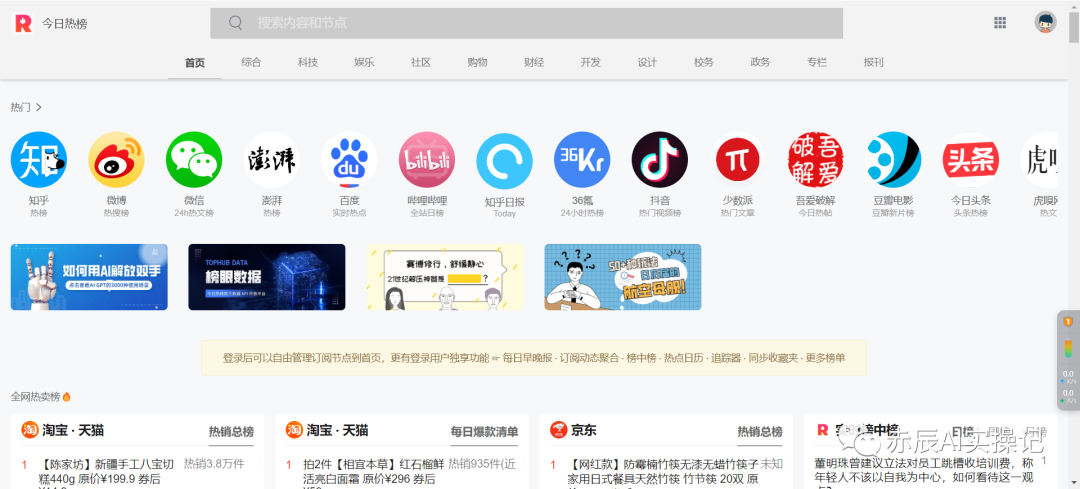Open the 知乎 hot list icon
This screenshot has width=1080, height=489.
39,160
